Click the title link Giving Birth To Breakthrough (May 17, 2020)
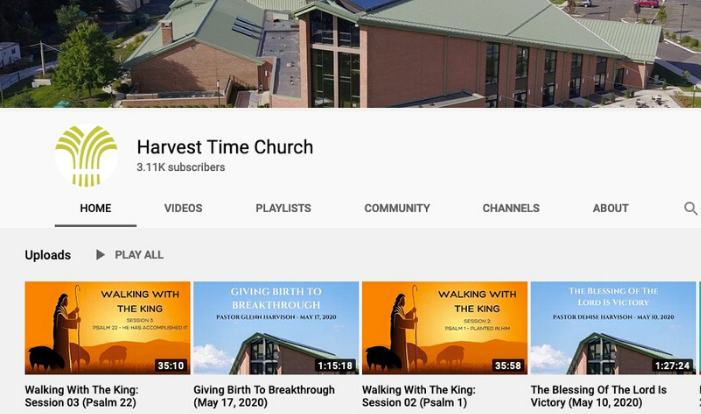The height and width of the screenshot is (414, 701). tap(264, 396)
